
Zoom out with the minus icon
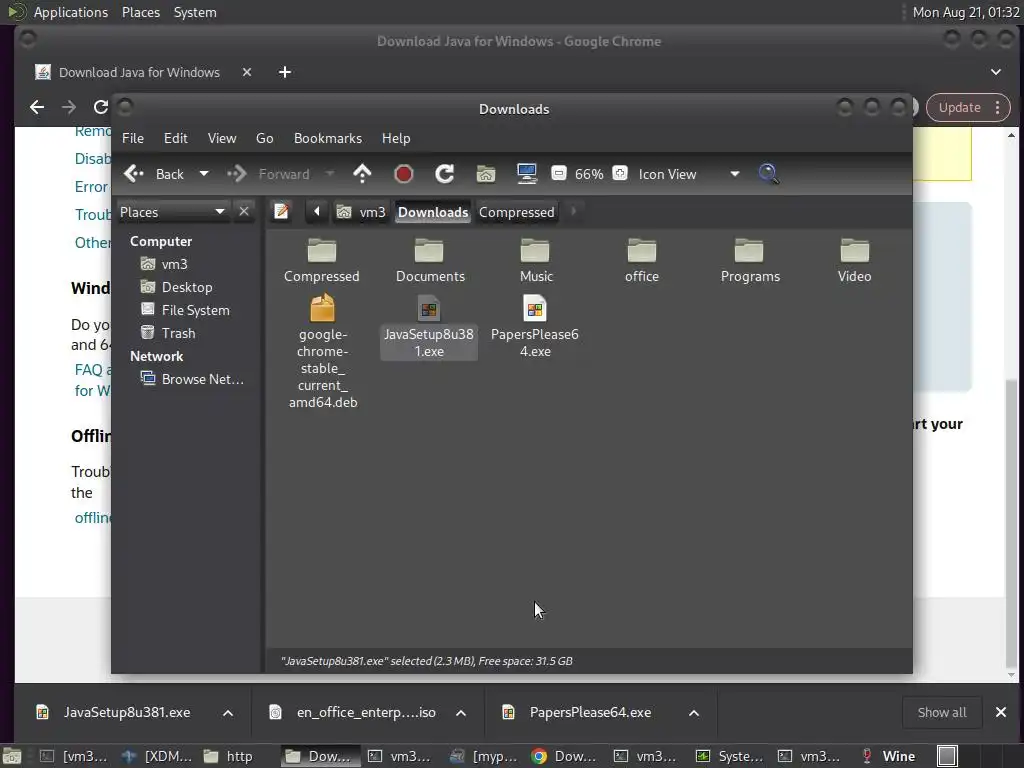coord(558,174)
